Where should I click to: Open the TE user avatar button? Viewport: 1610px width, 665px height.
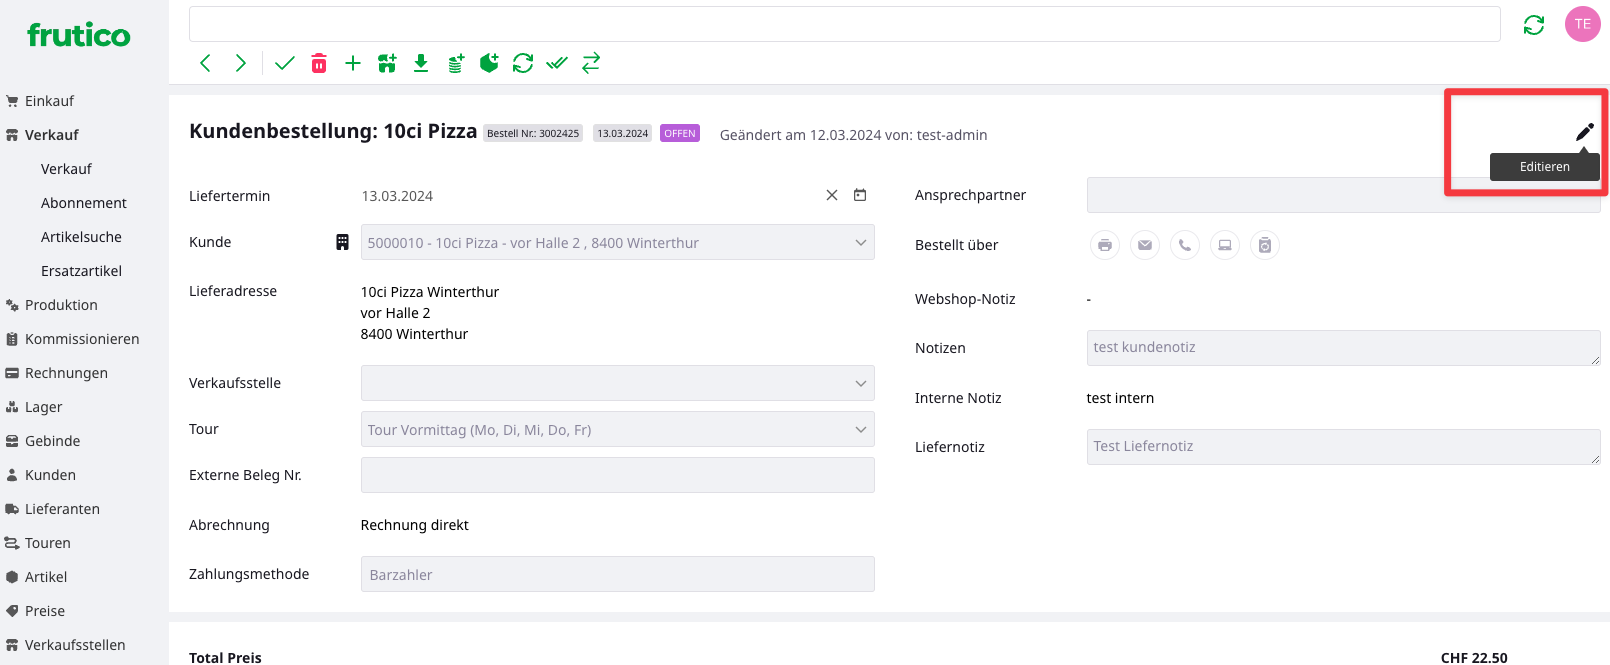click(x=1582, y=24)
